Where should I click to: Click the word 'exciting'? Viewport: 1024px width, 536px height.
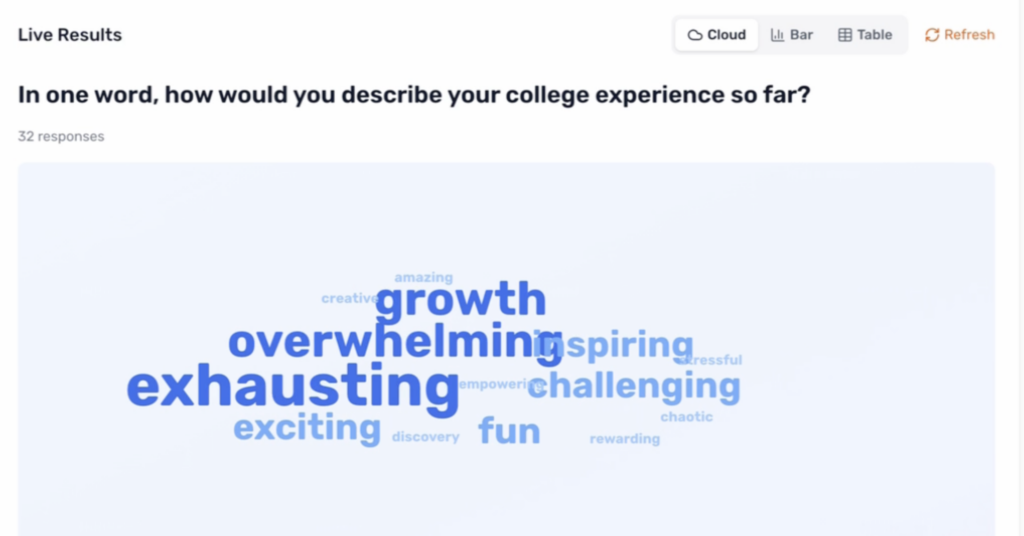[307, 428]
